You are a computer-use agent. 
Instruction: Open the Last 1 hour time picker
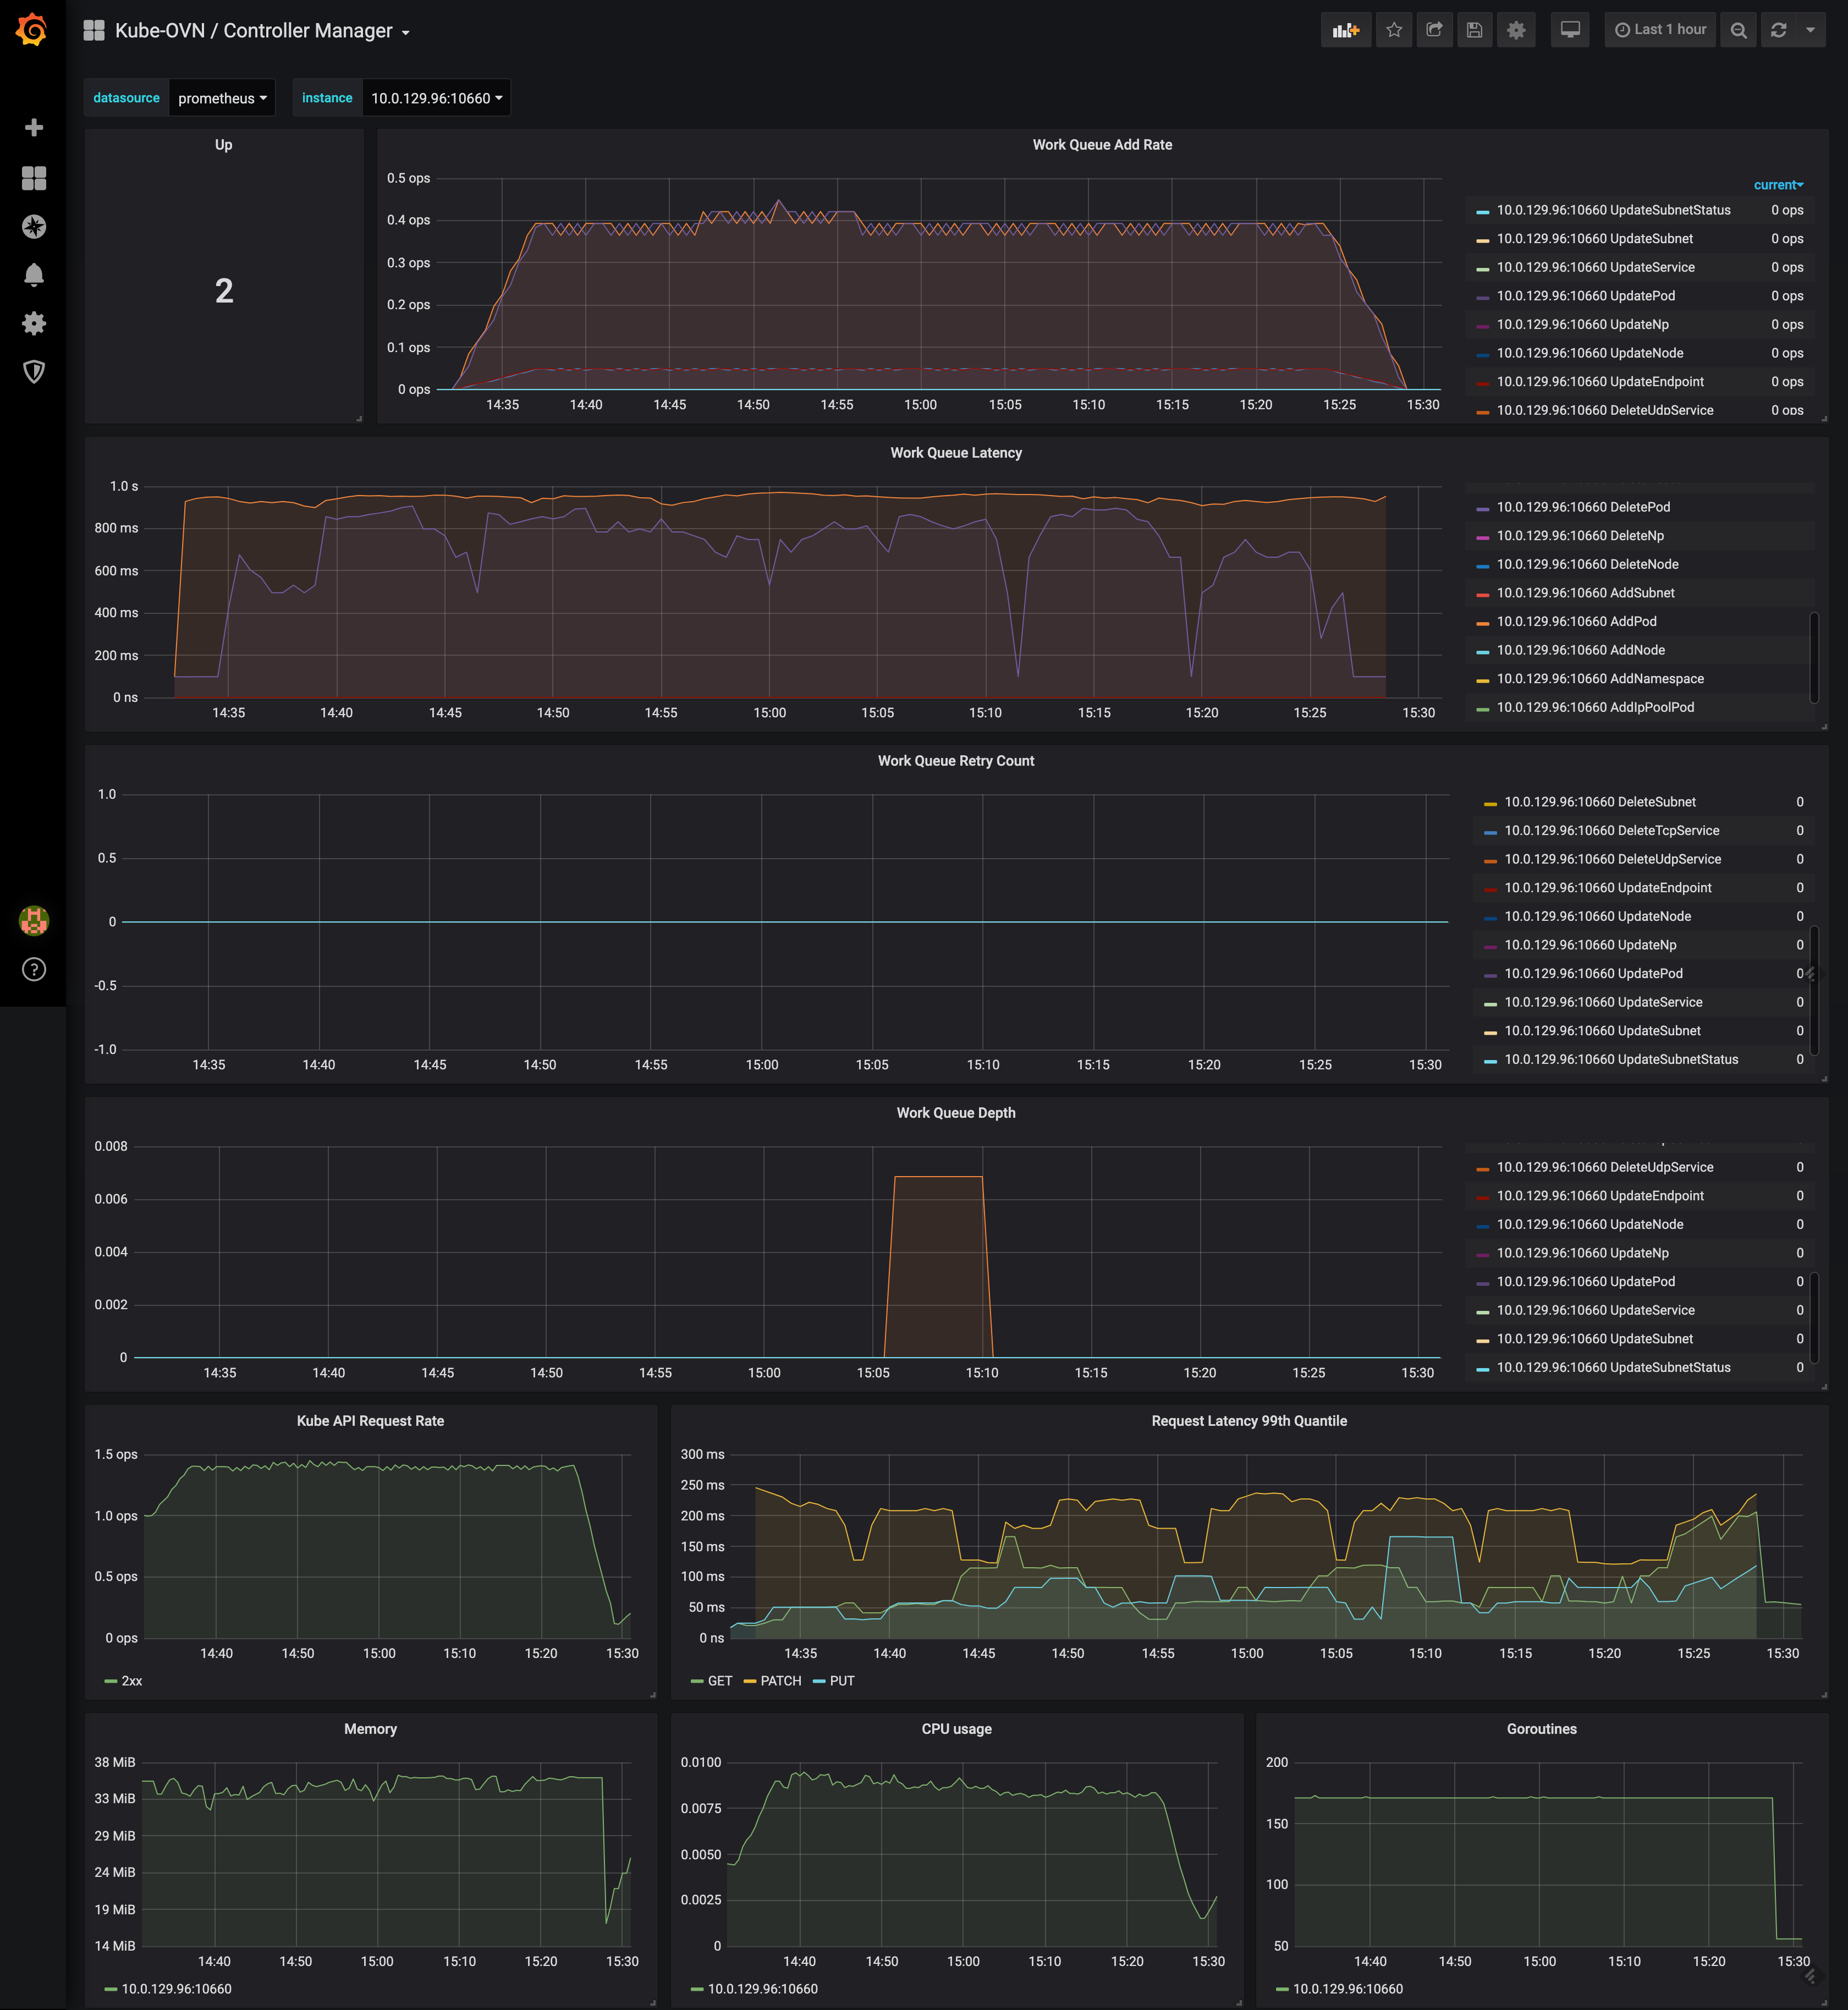pos(1660,30)
